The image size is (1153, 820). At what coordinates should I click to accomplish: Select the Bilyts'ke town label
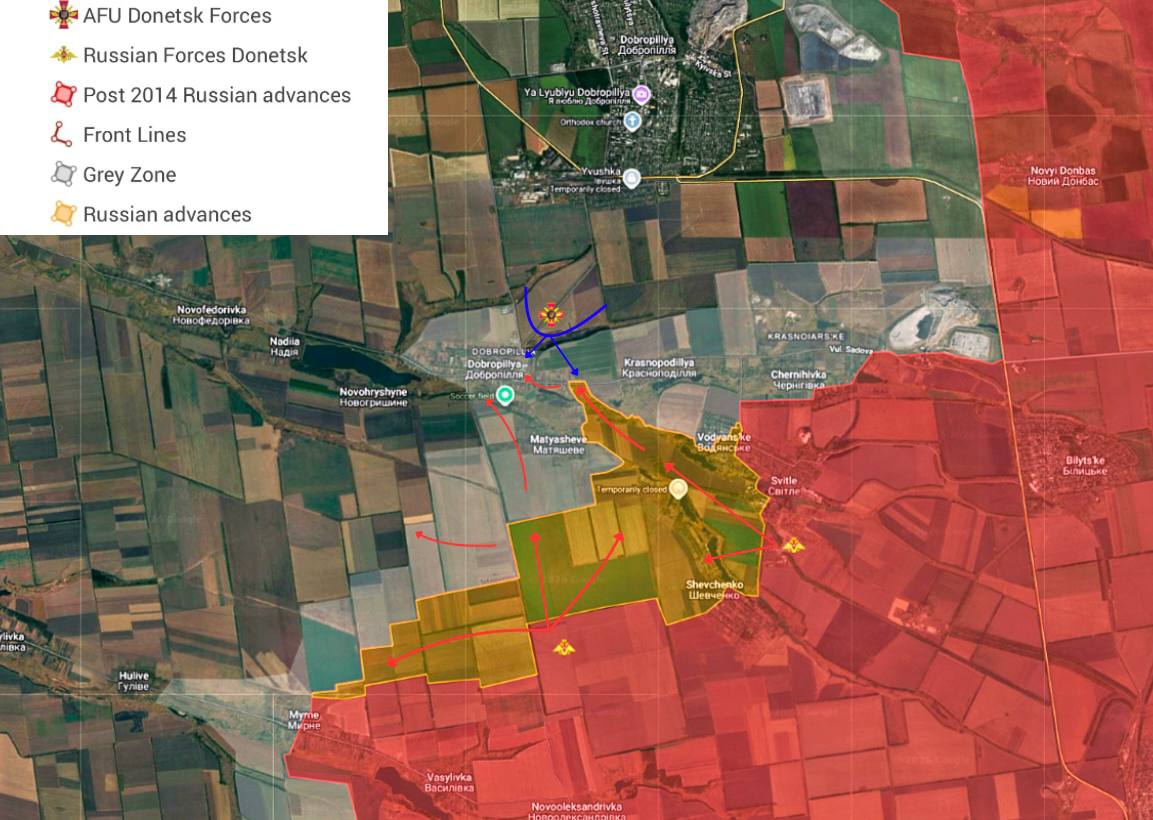(x=1085, y=466)
